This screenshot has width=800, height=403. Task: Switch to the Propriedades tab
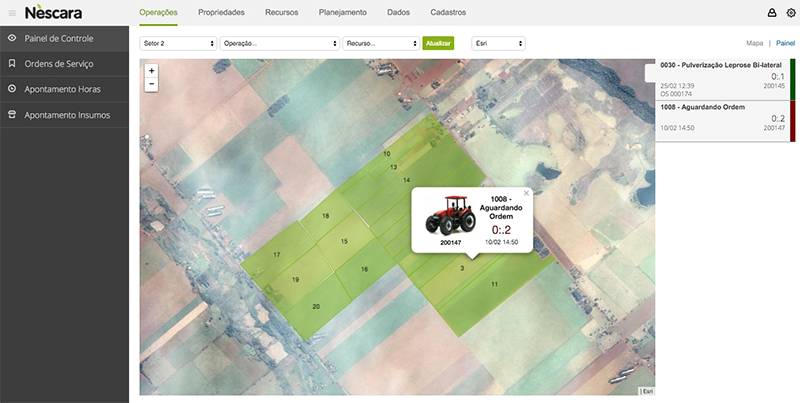(221, 13)
